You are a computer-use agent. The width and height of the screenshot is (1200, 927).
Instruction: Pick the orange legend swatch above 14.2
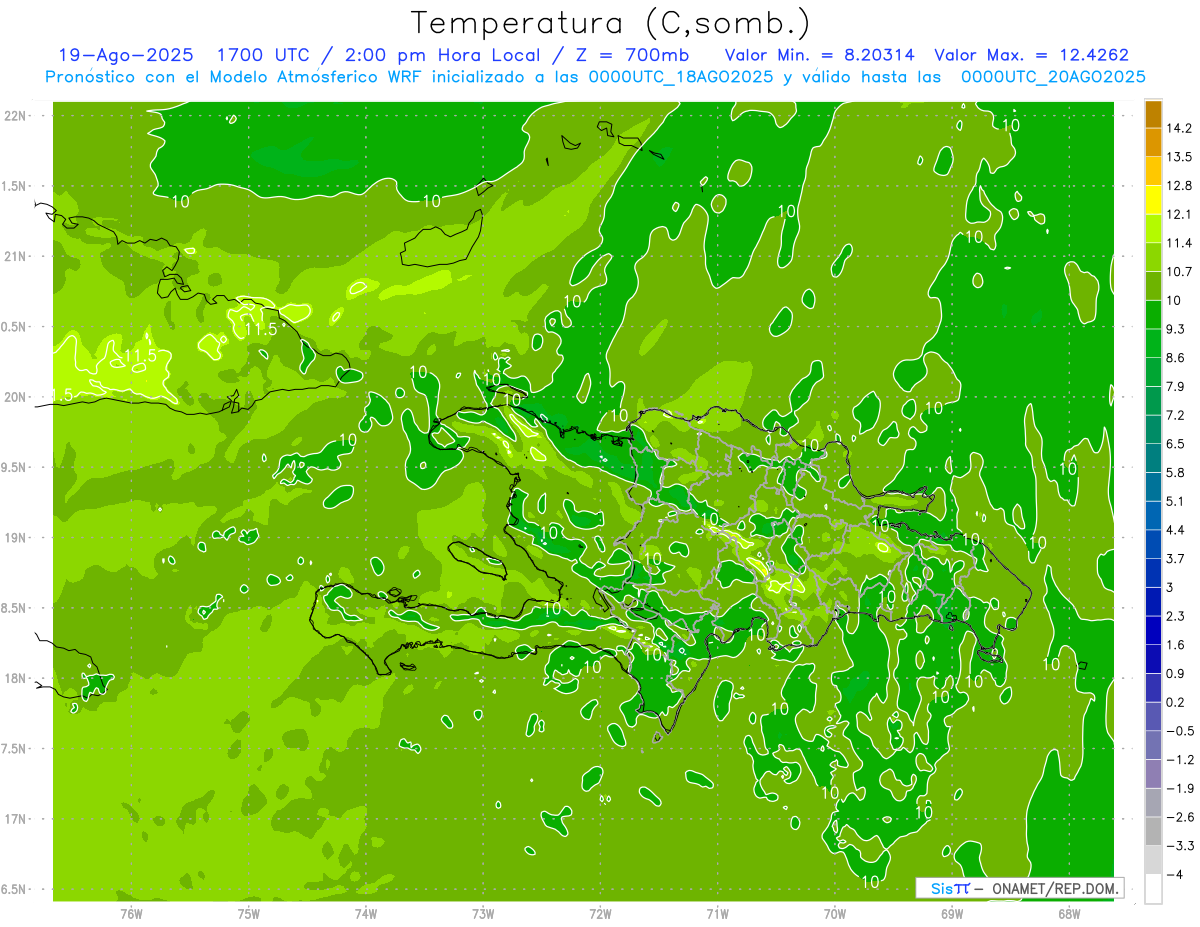(x=1153, y=114)
